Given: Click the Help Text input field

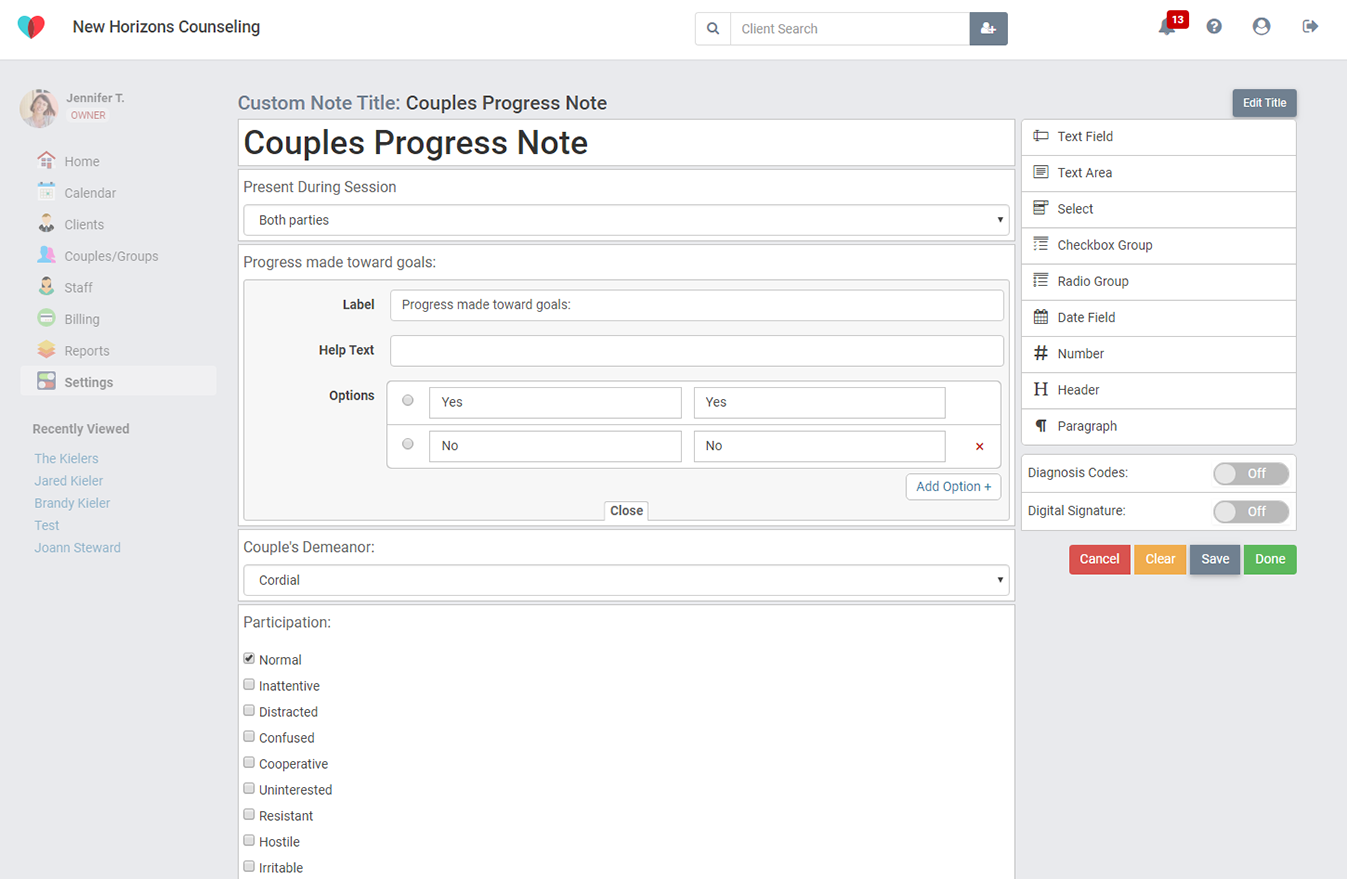Looking at the screenshot, I should tap(697, 351).
